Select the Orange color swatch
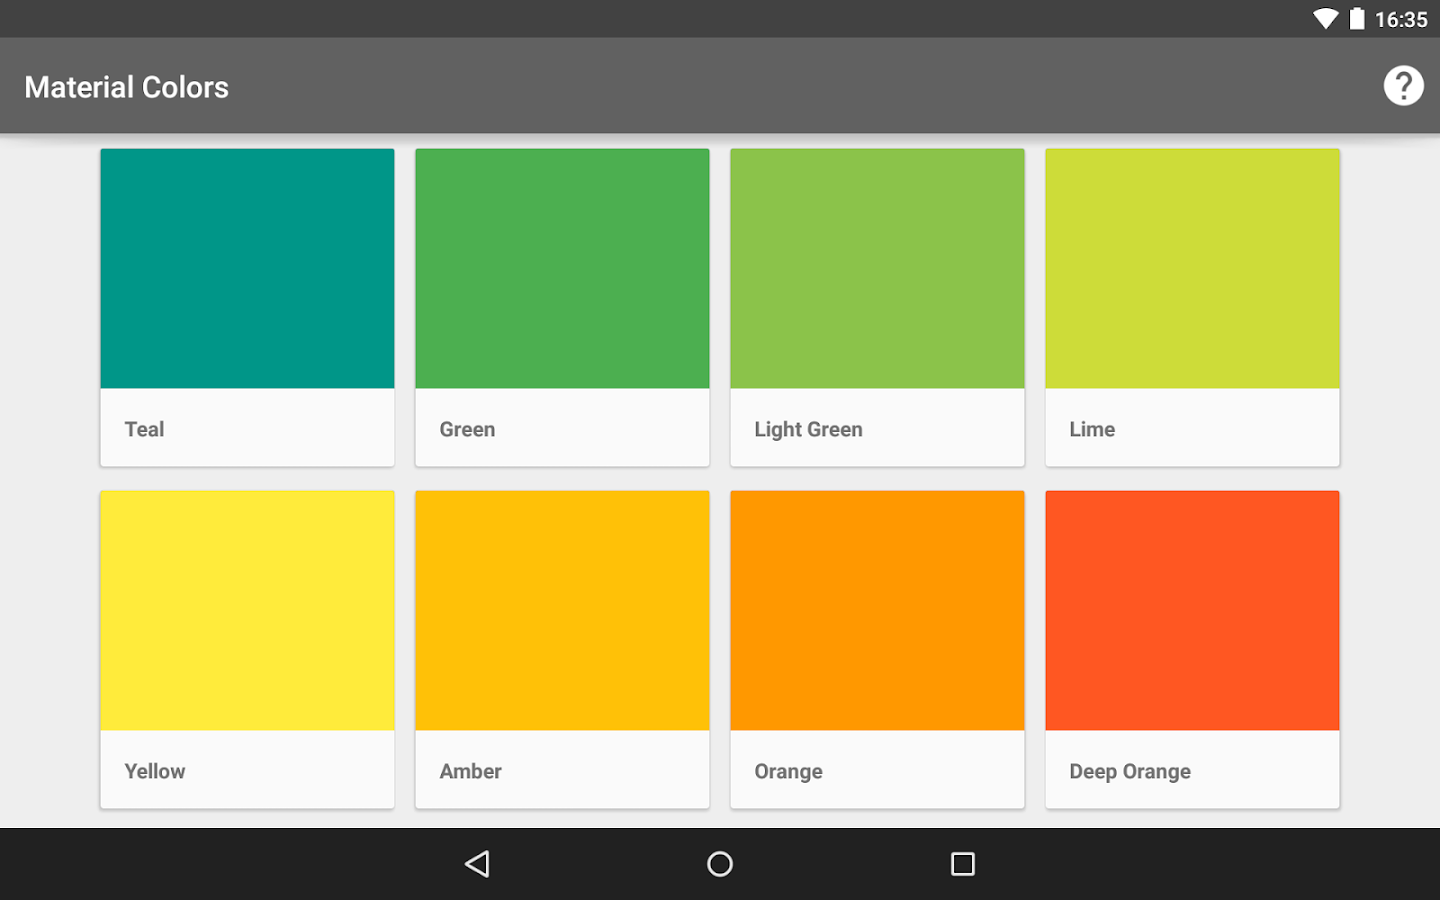 877,610
